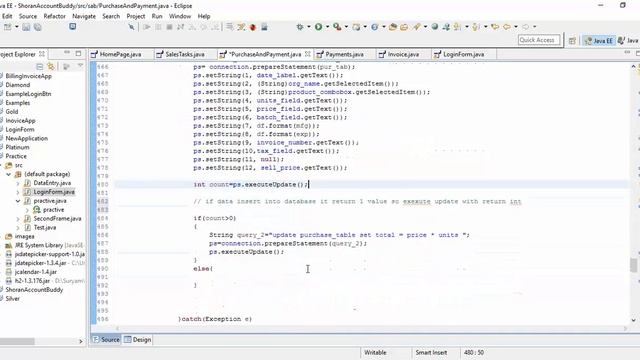
Task: Click the Last Edit Location icon
Action: coord(495,27)
